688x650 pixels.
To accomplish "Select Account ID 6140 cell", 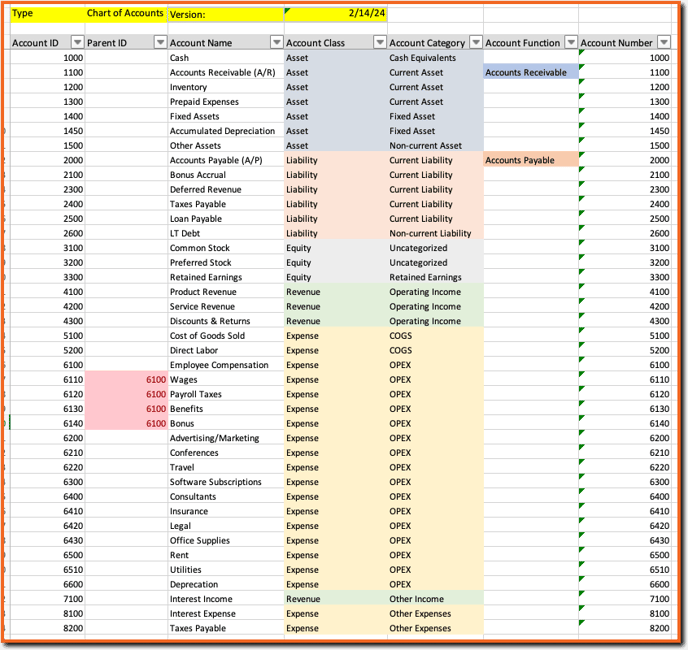I will (x=47, y=424).
